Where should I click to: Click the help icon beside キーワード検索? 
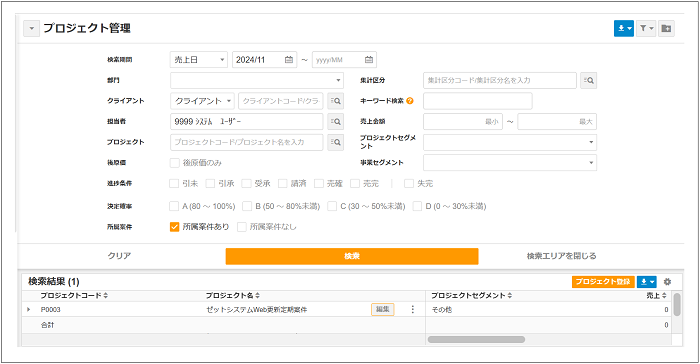410,101
